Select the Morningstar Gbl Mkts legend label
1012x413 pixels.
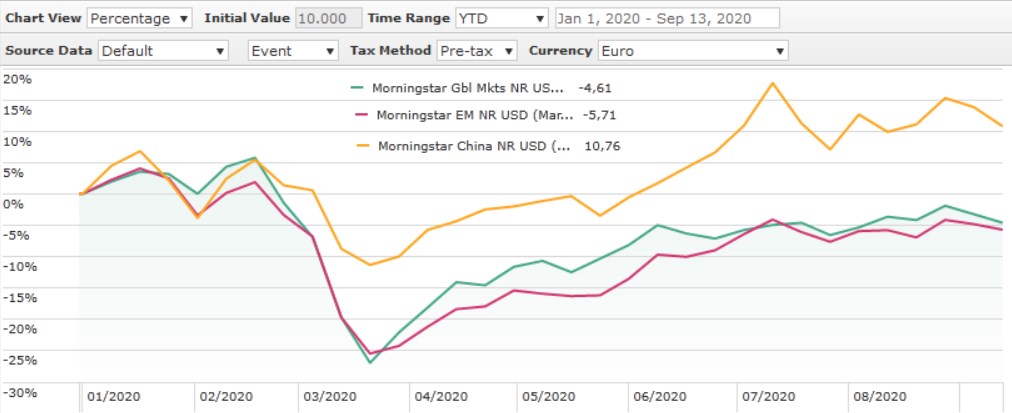(x=468, y=87)
